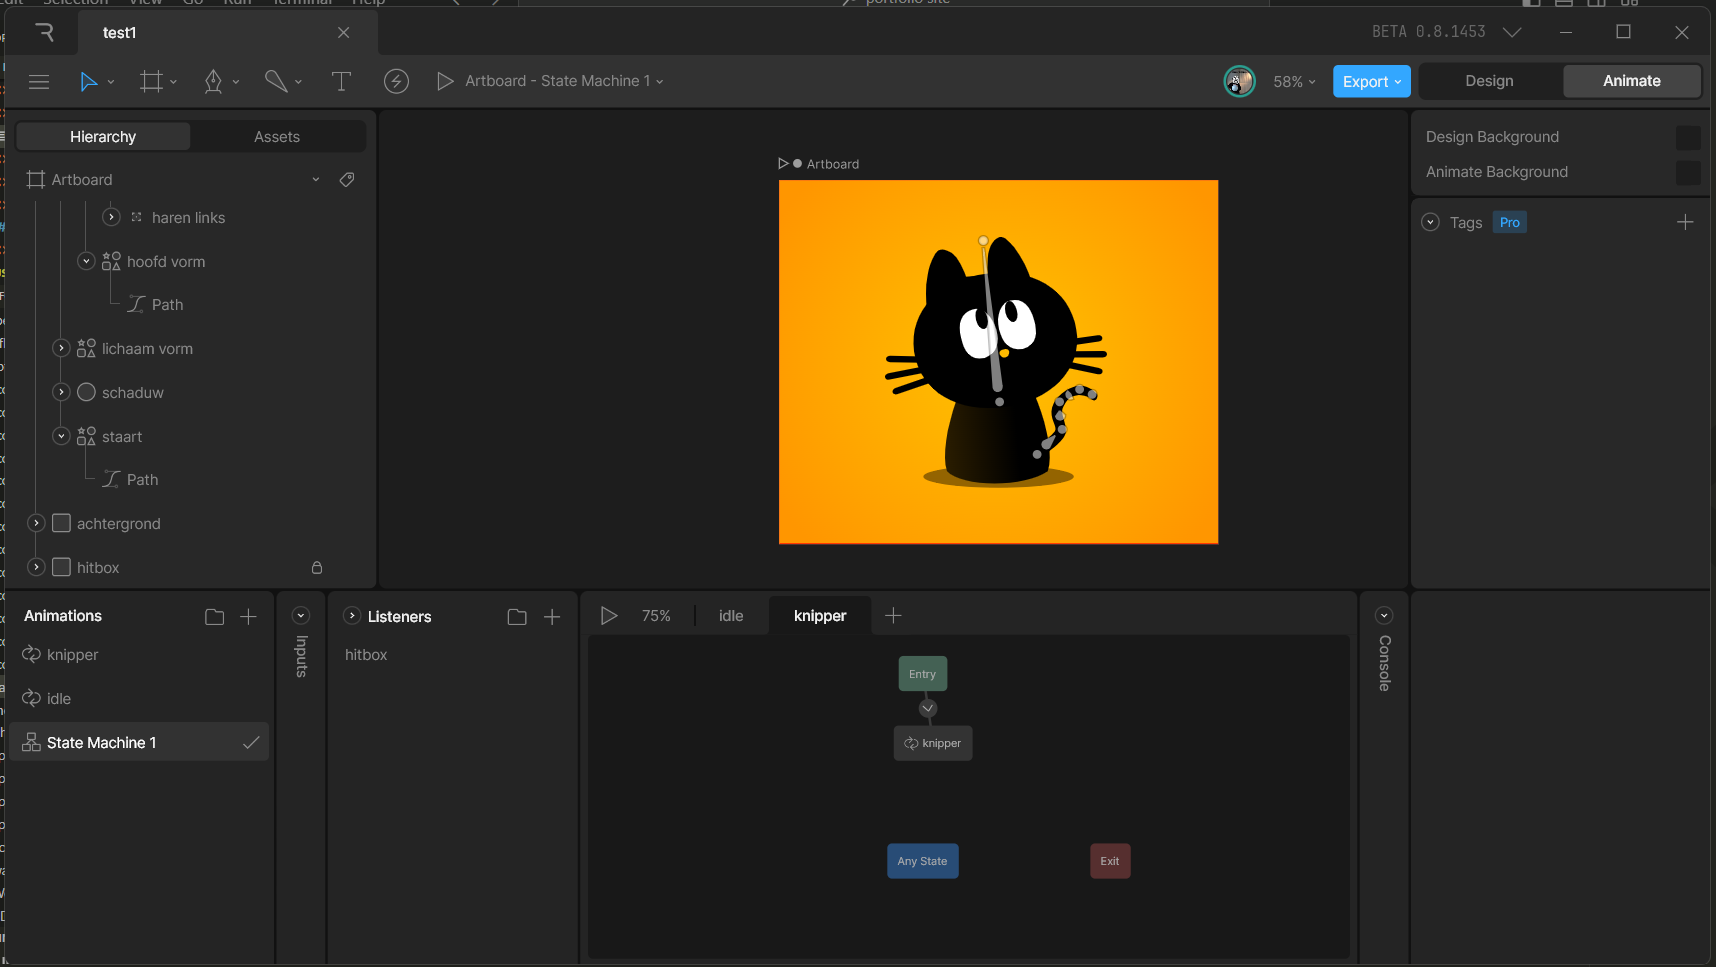Select the knipper state node
Image resolution: width=1716 pixels, height=967 pixels.
(x=933, y=743)
